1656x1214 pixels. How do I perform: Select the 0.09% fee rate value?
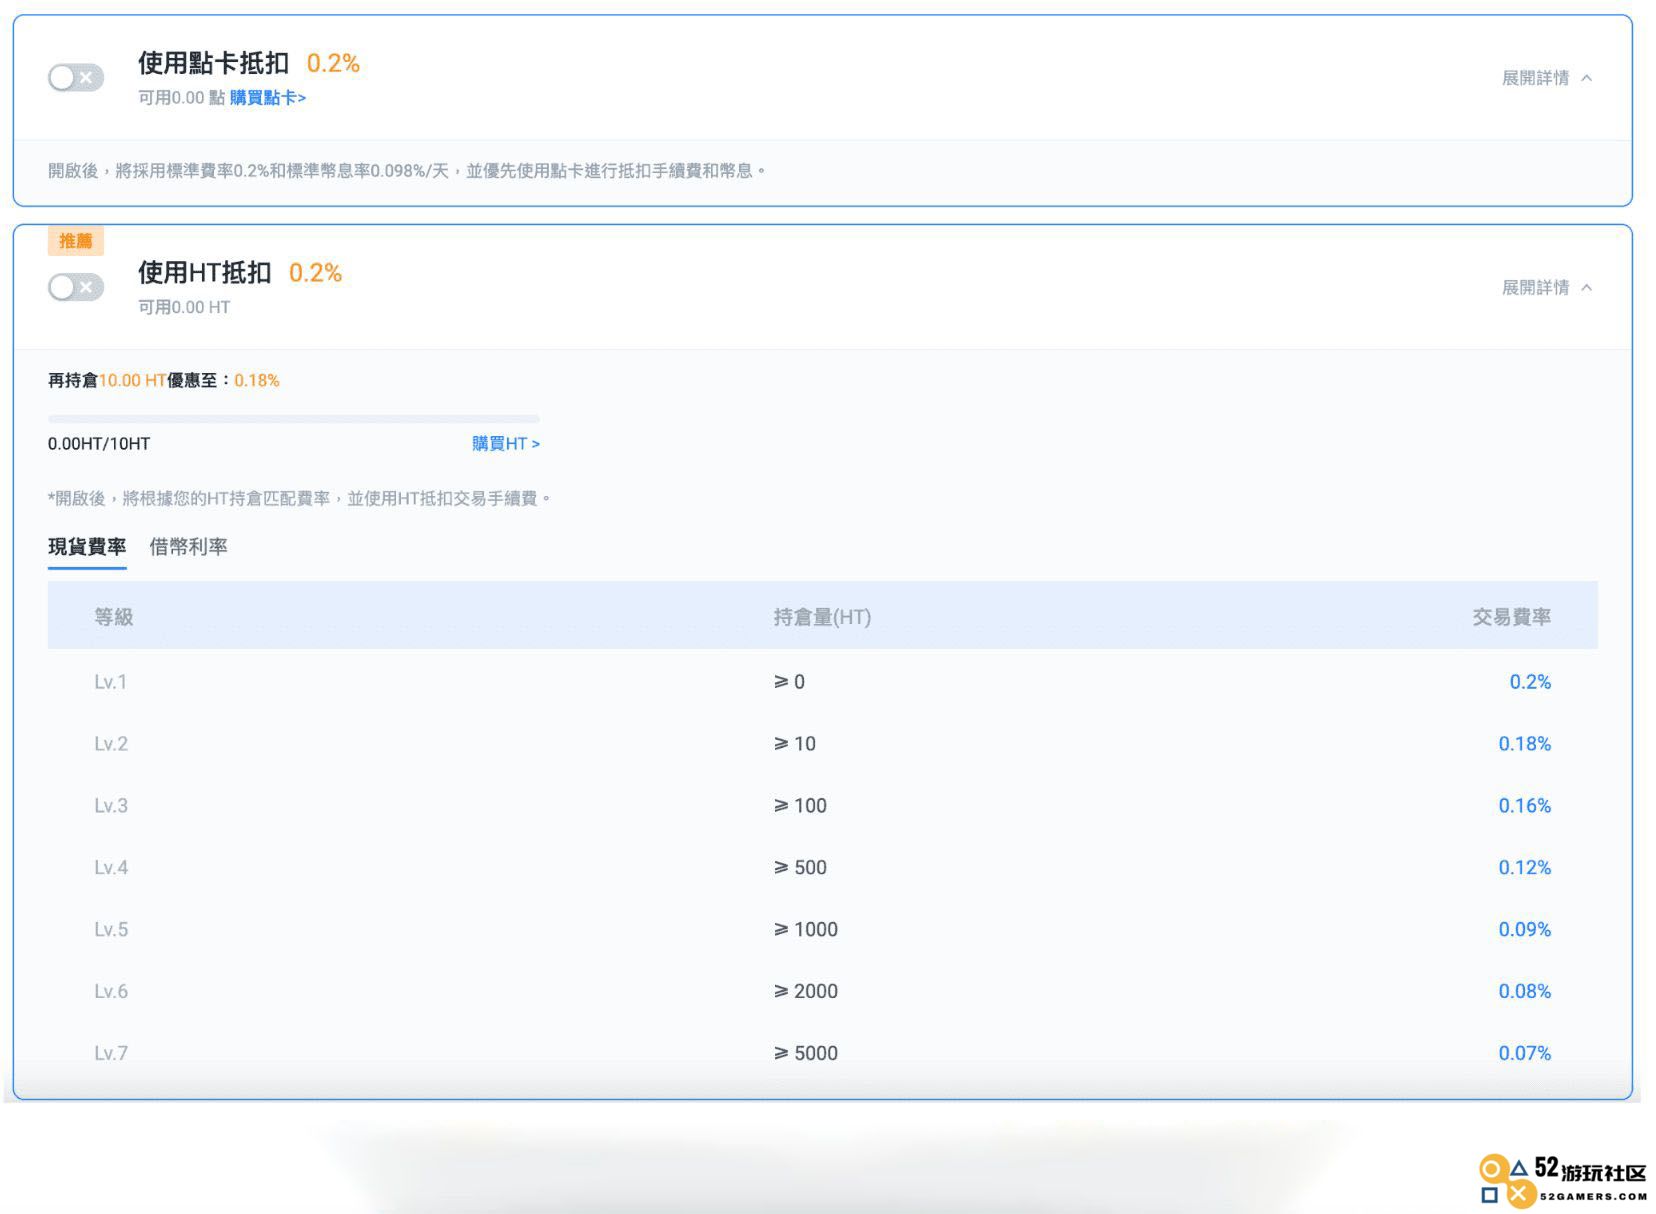[1524, 930]
